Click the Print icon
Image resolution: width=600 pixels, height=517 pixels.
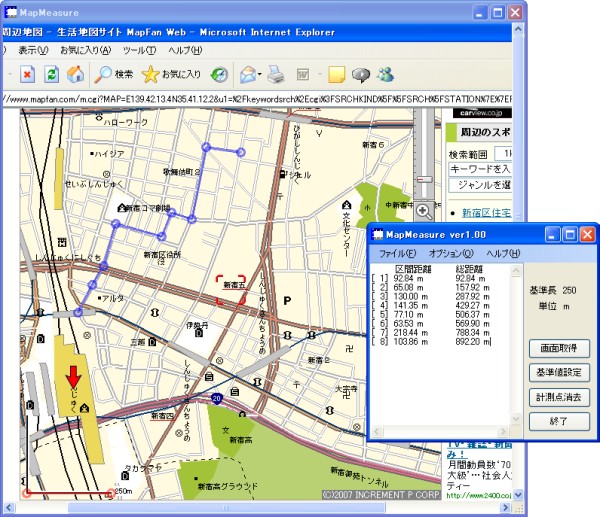pyautogui.click(x=276, y=74)
